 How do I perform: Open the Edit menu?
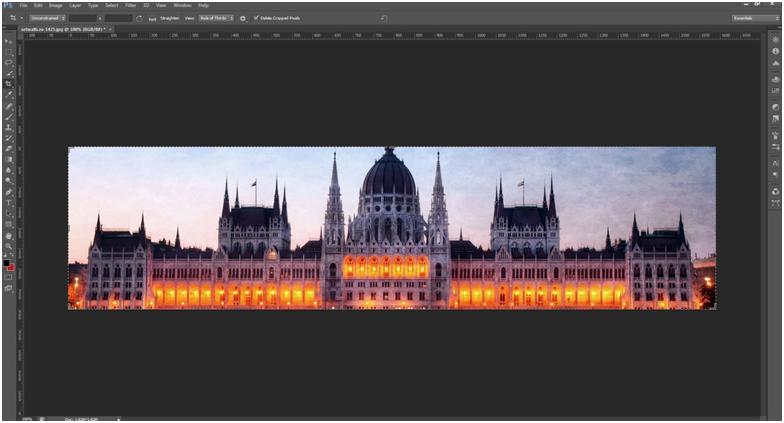tap(38, 5)
